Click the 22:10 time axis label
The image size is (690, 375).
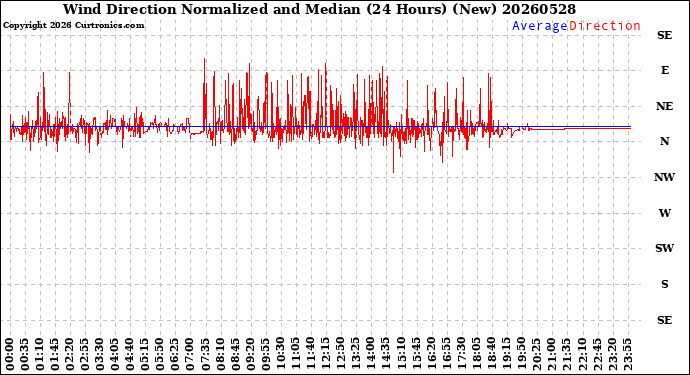click(582, 354)
